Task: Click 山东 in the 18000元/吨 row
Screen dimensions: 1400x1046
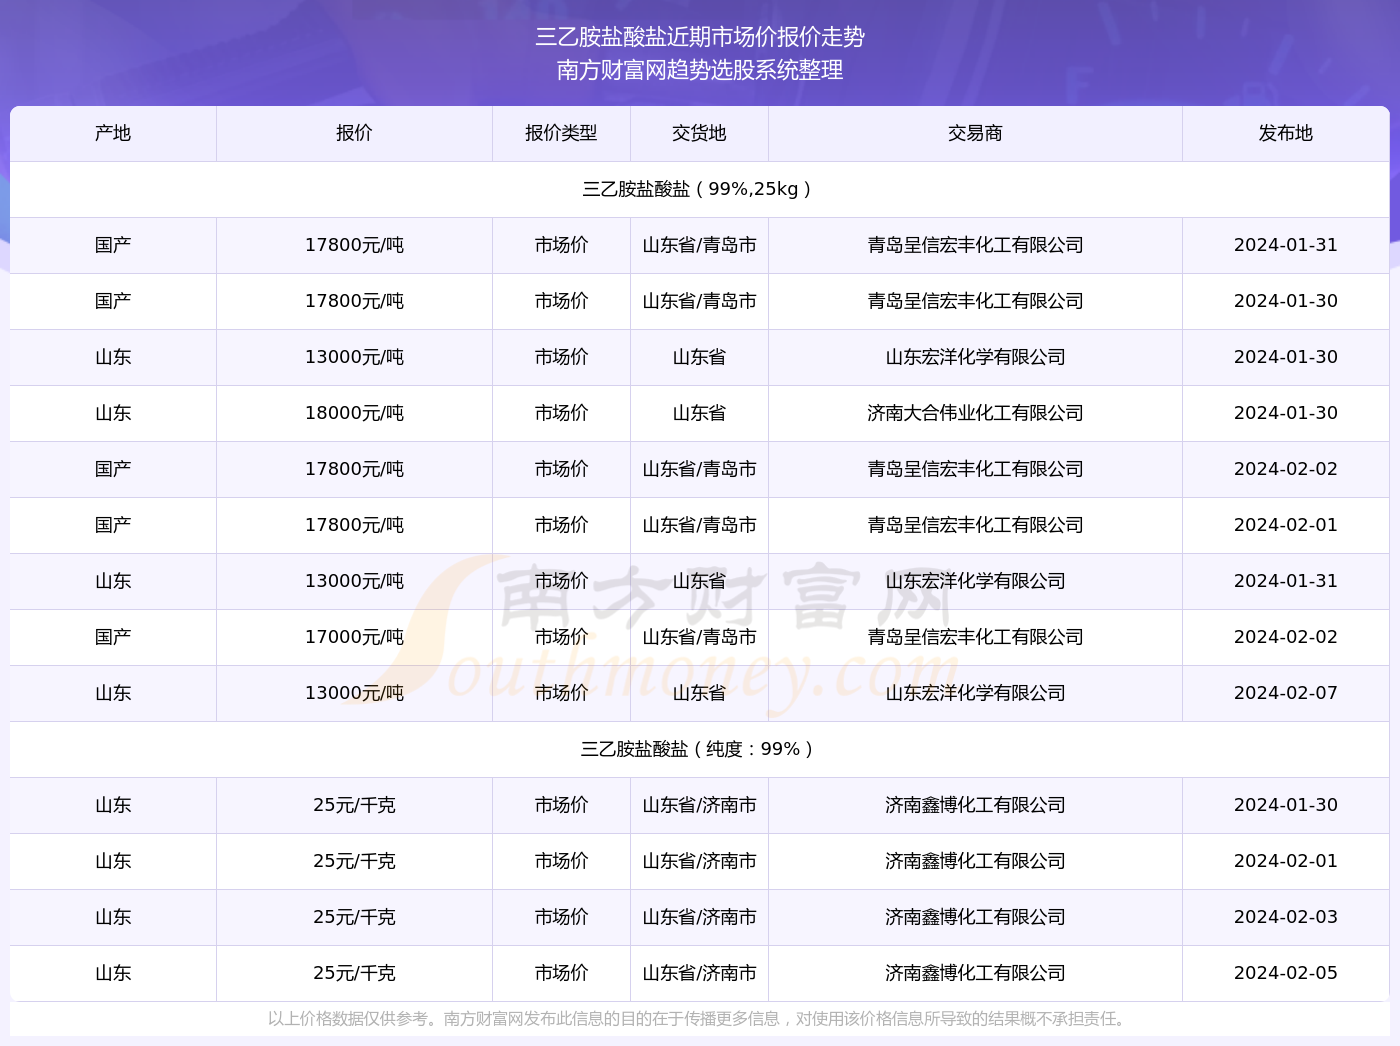Action: tap(113, 413)
